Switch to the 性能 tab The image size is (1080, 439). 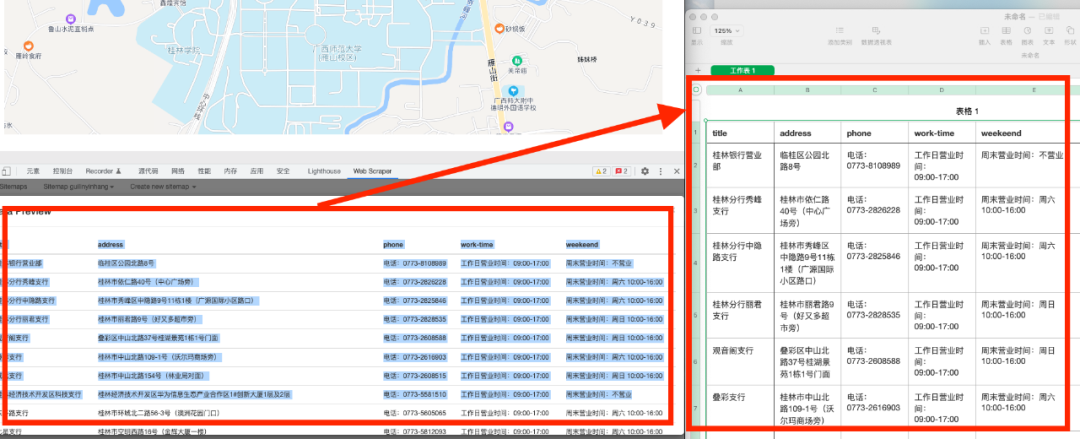click(204, 171)
